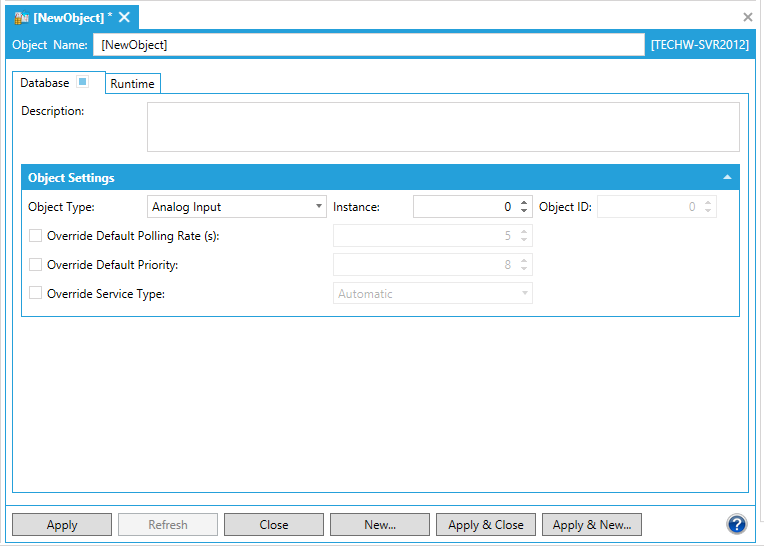764x546 pixels.
Task: Click inside the Description text box
Action: tap(443, 127)
